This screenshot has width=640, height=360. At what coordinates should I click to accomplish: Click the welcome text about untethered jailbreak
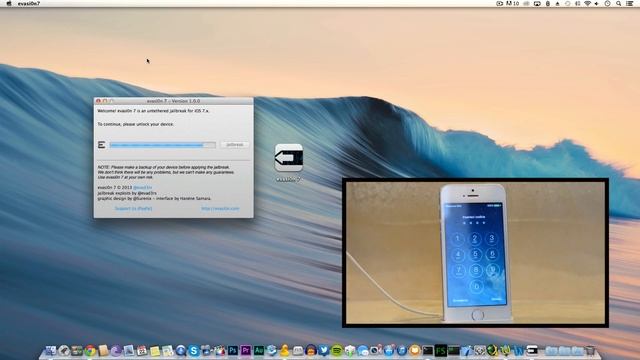153,111
